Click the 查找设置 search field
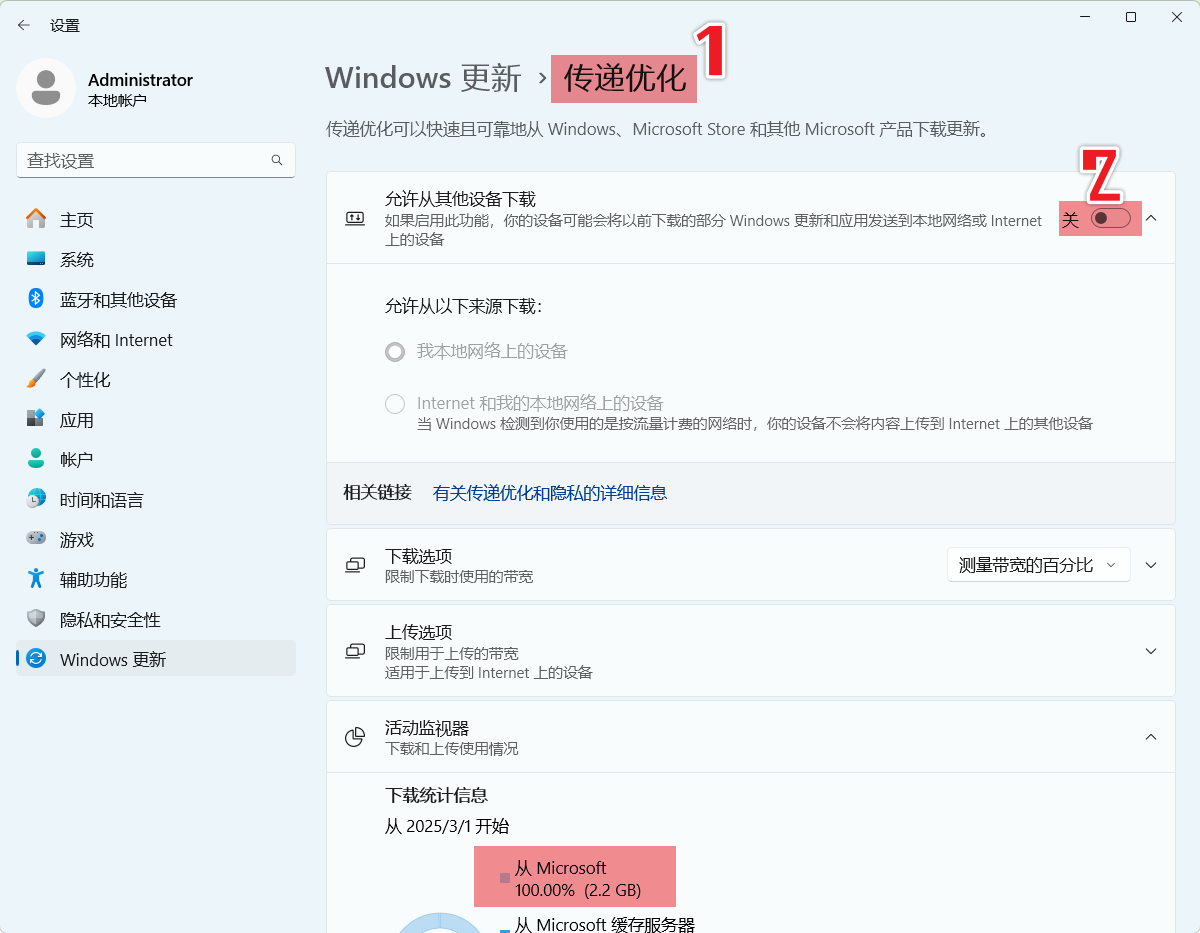This screenshot has width=1200, height=933. coord(156,160)
